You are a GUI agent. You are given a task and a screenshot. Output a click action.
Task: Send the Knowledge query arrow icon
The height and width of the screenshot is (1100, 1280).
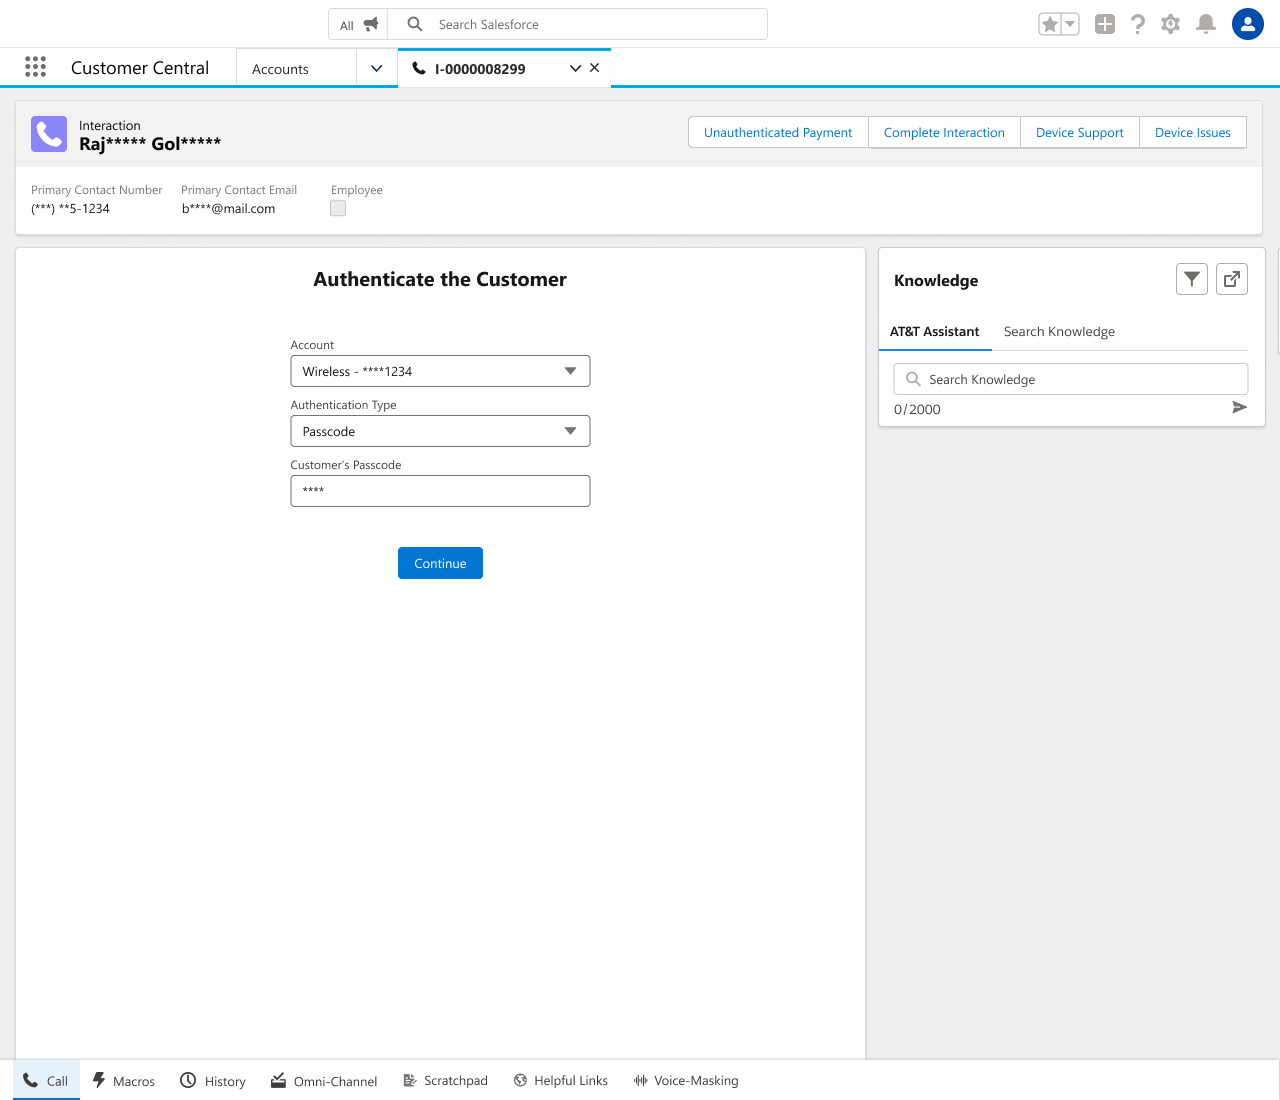1239,407
